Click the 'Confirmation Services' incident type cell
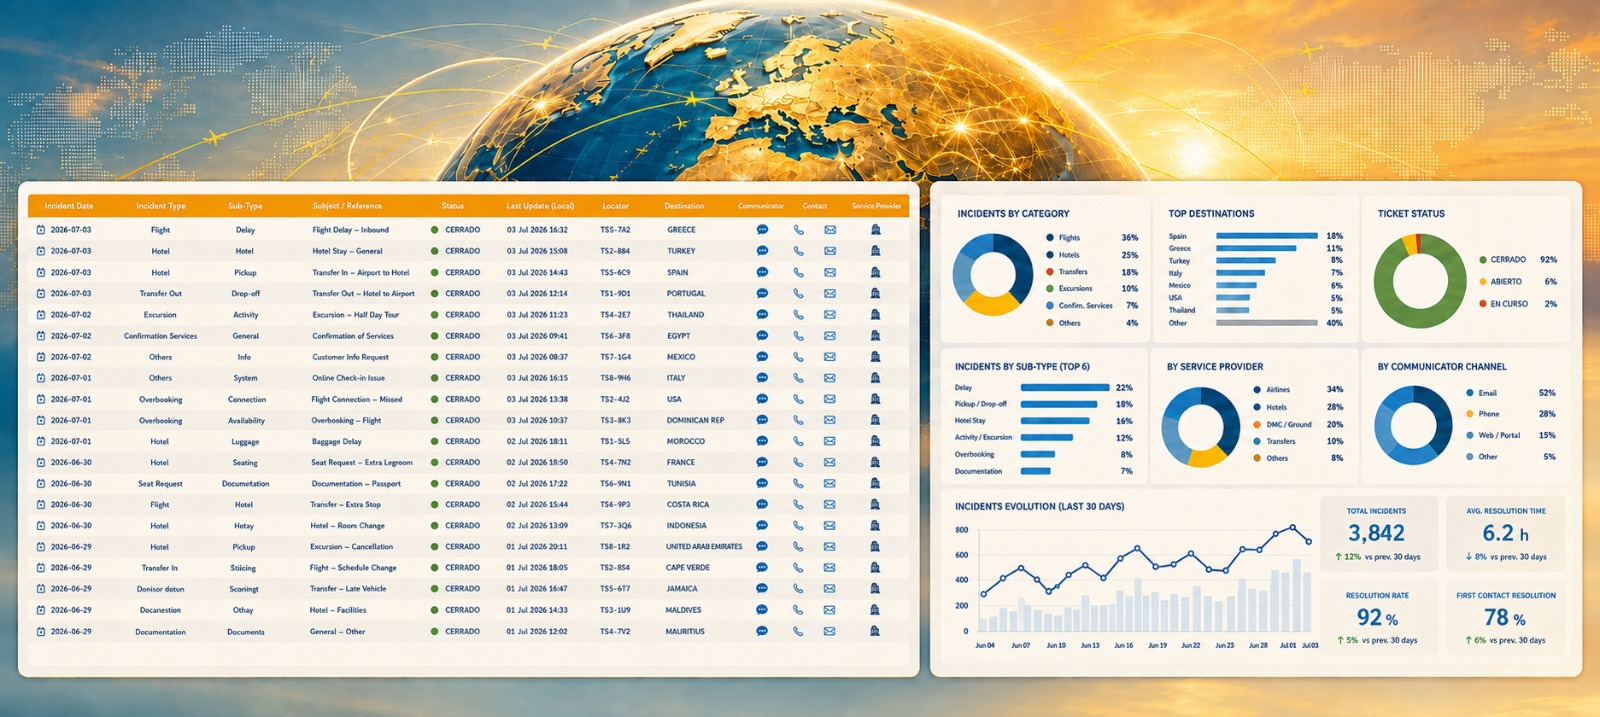Screen dimensions: 1600x717 pos(160,336)
